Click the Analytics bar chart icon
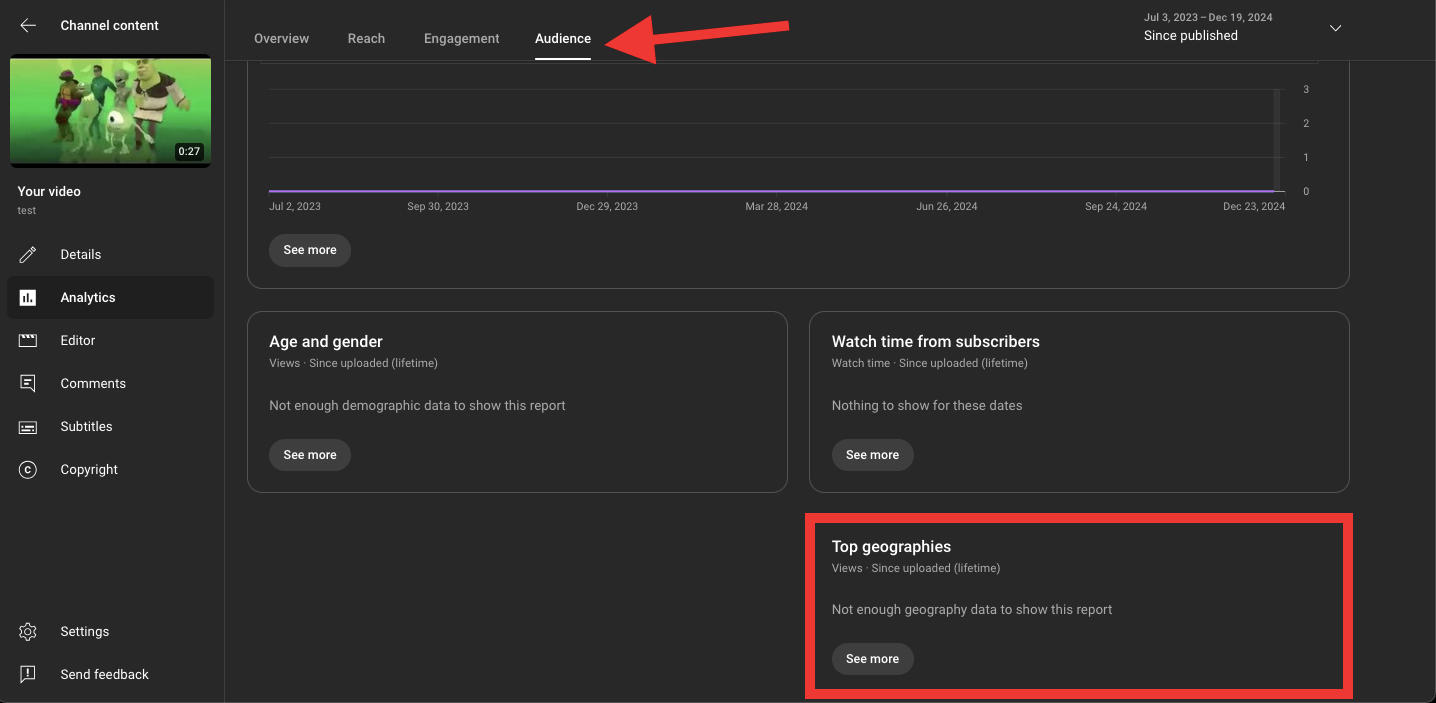This screenshot has width=1436, height=703. 28,297
